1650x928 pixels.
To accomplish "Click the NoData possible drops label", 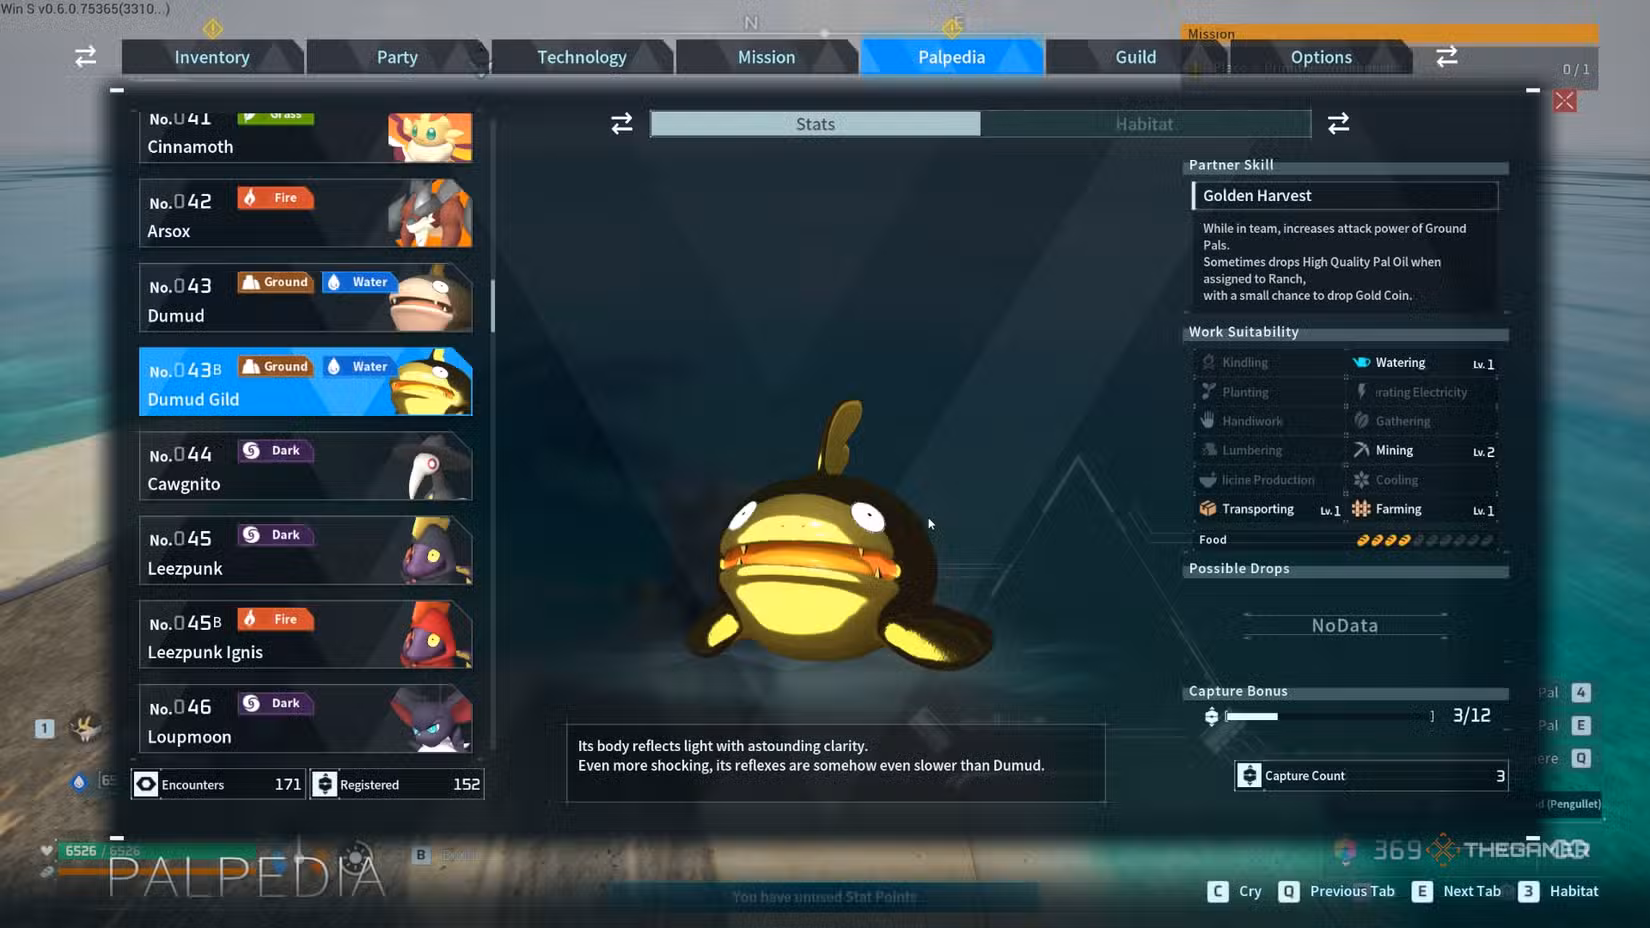I will pyautogui.click(x=1345, y=625).
